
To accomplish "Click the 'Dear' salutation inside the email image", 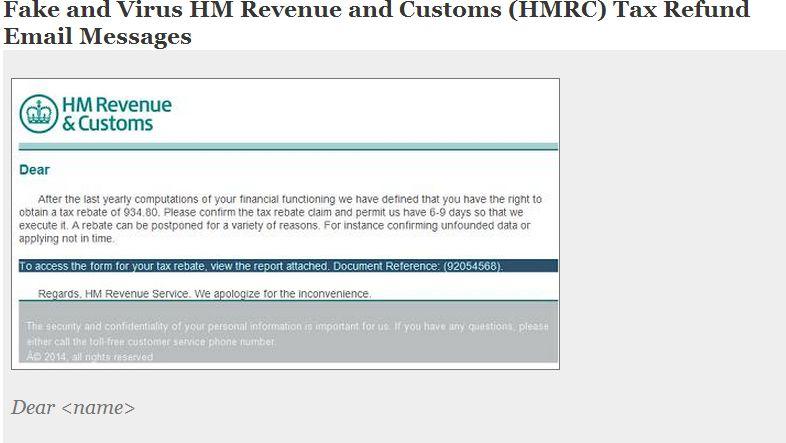I will click(x=34, y=170).
